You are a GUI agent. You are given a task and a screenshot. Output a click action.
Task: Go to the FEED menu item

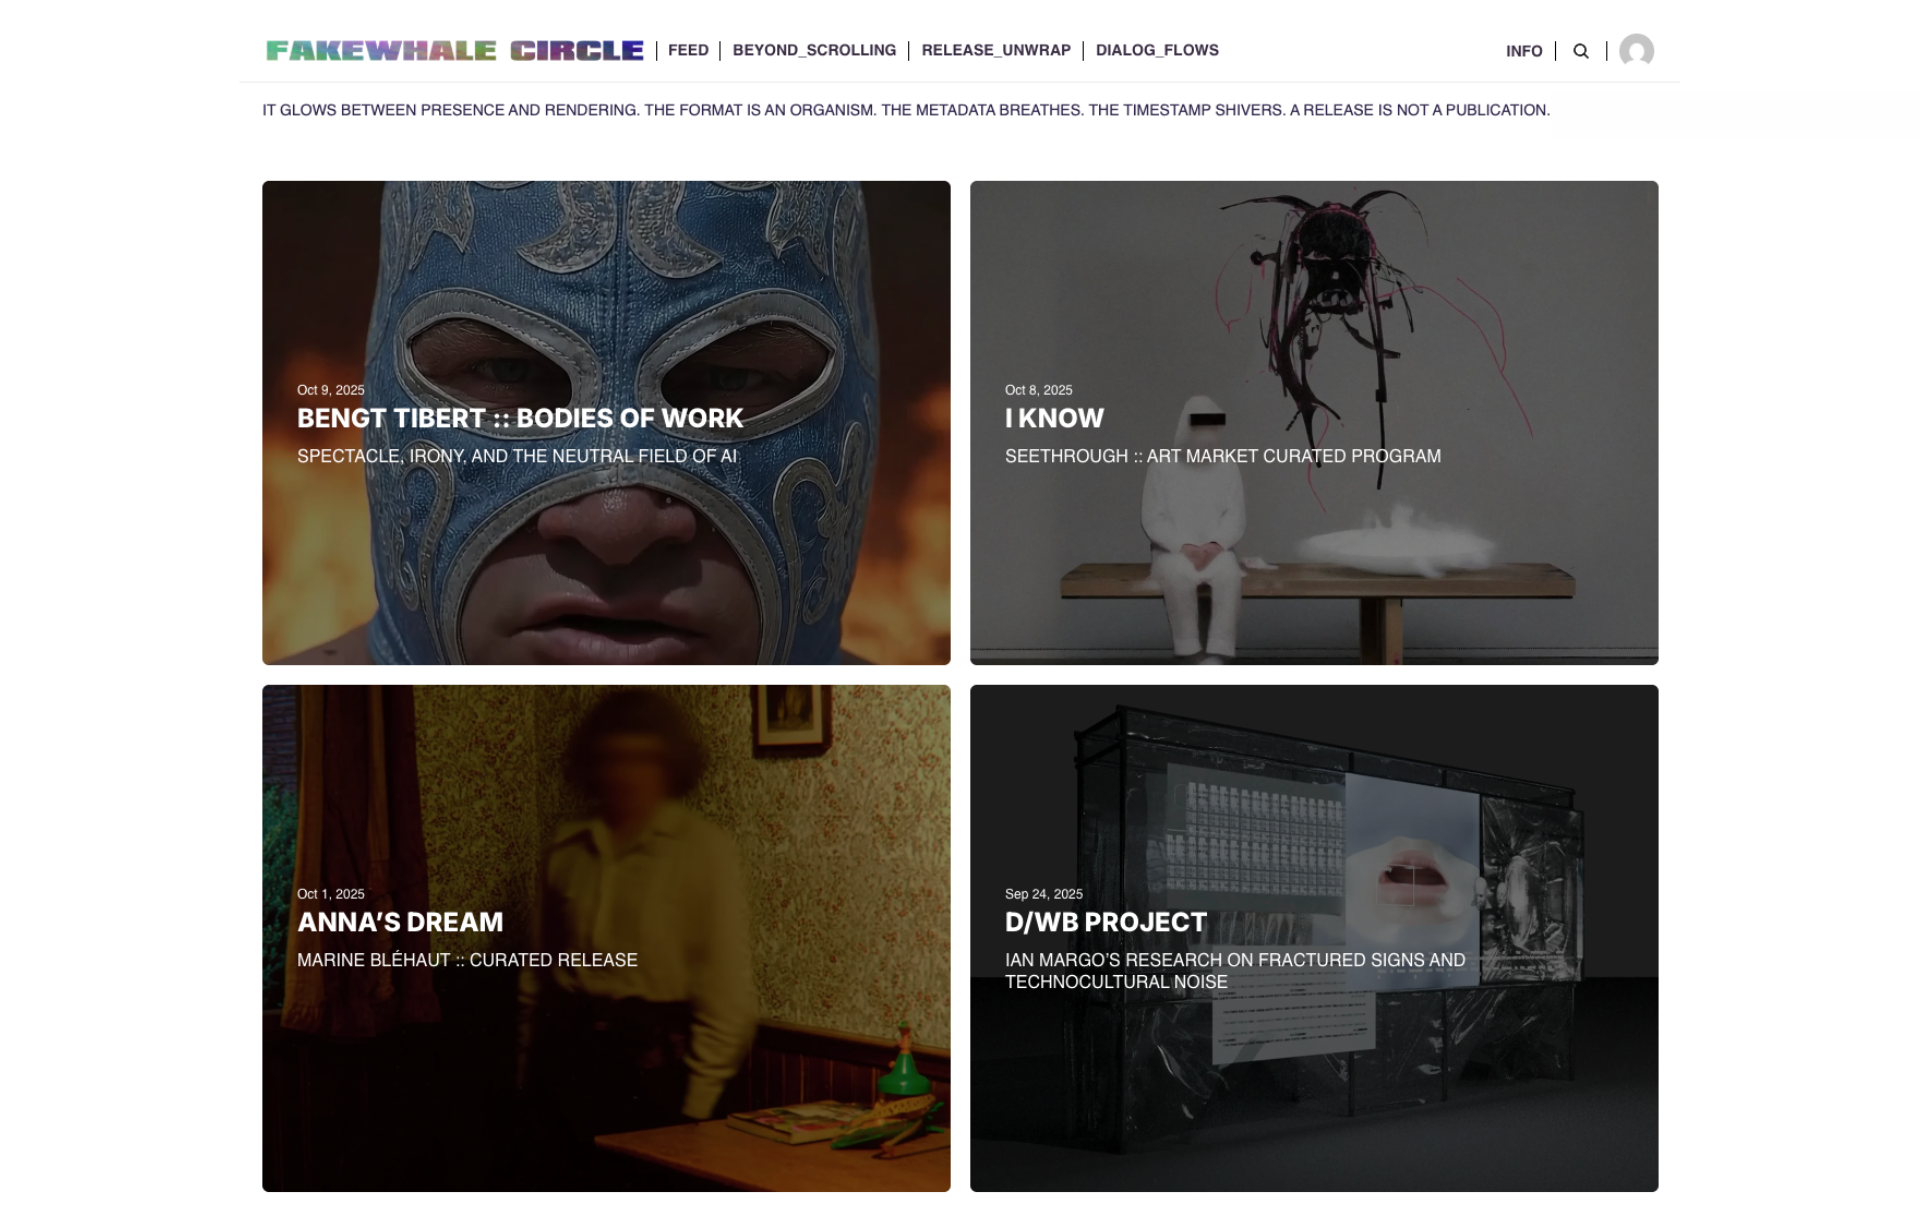click(x=688, y=50)
